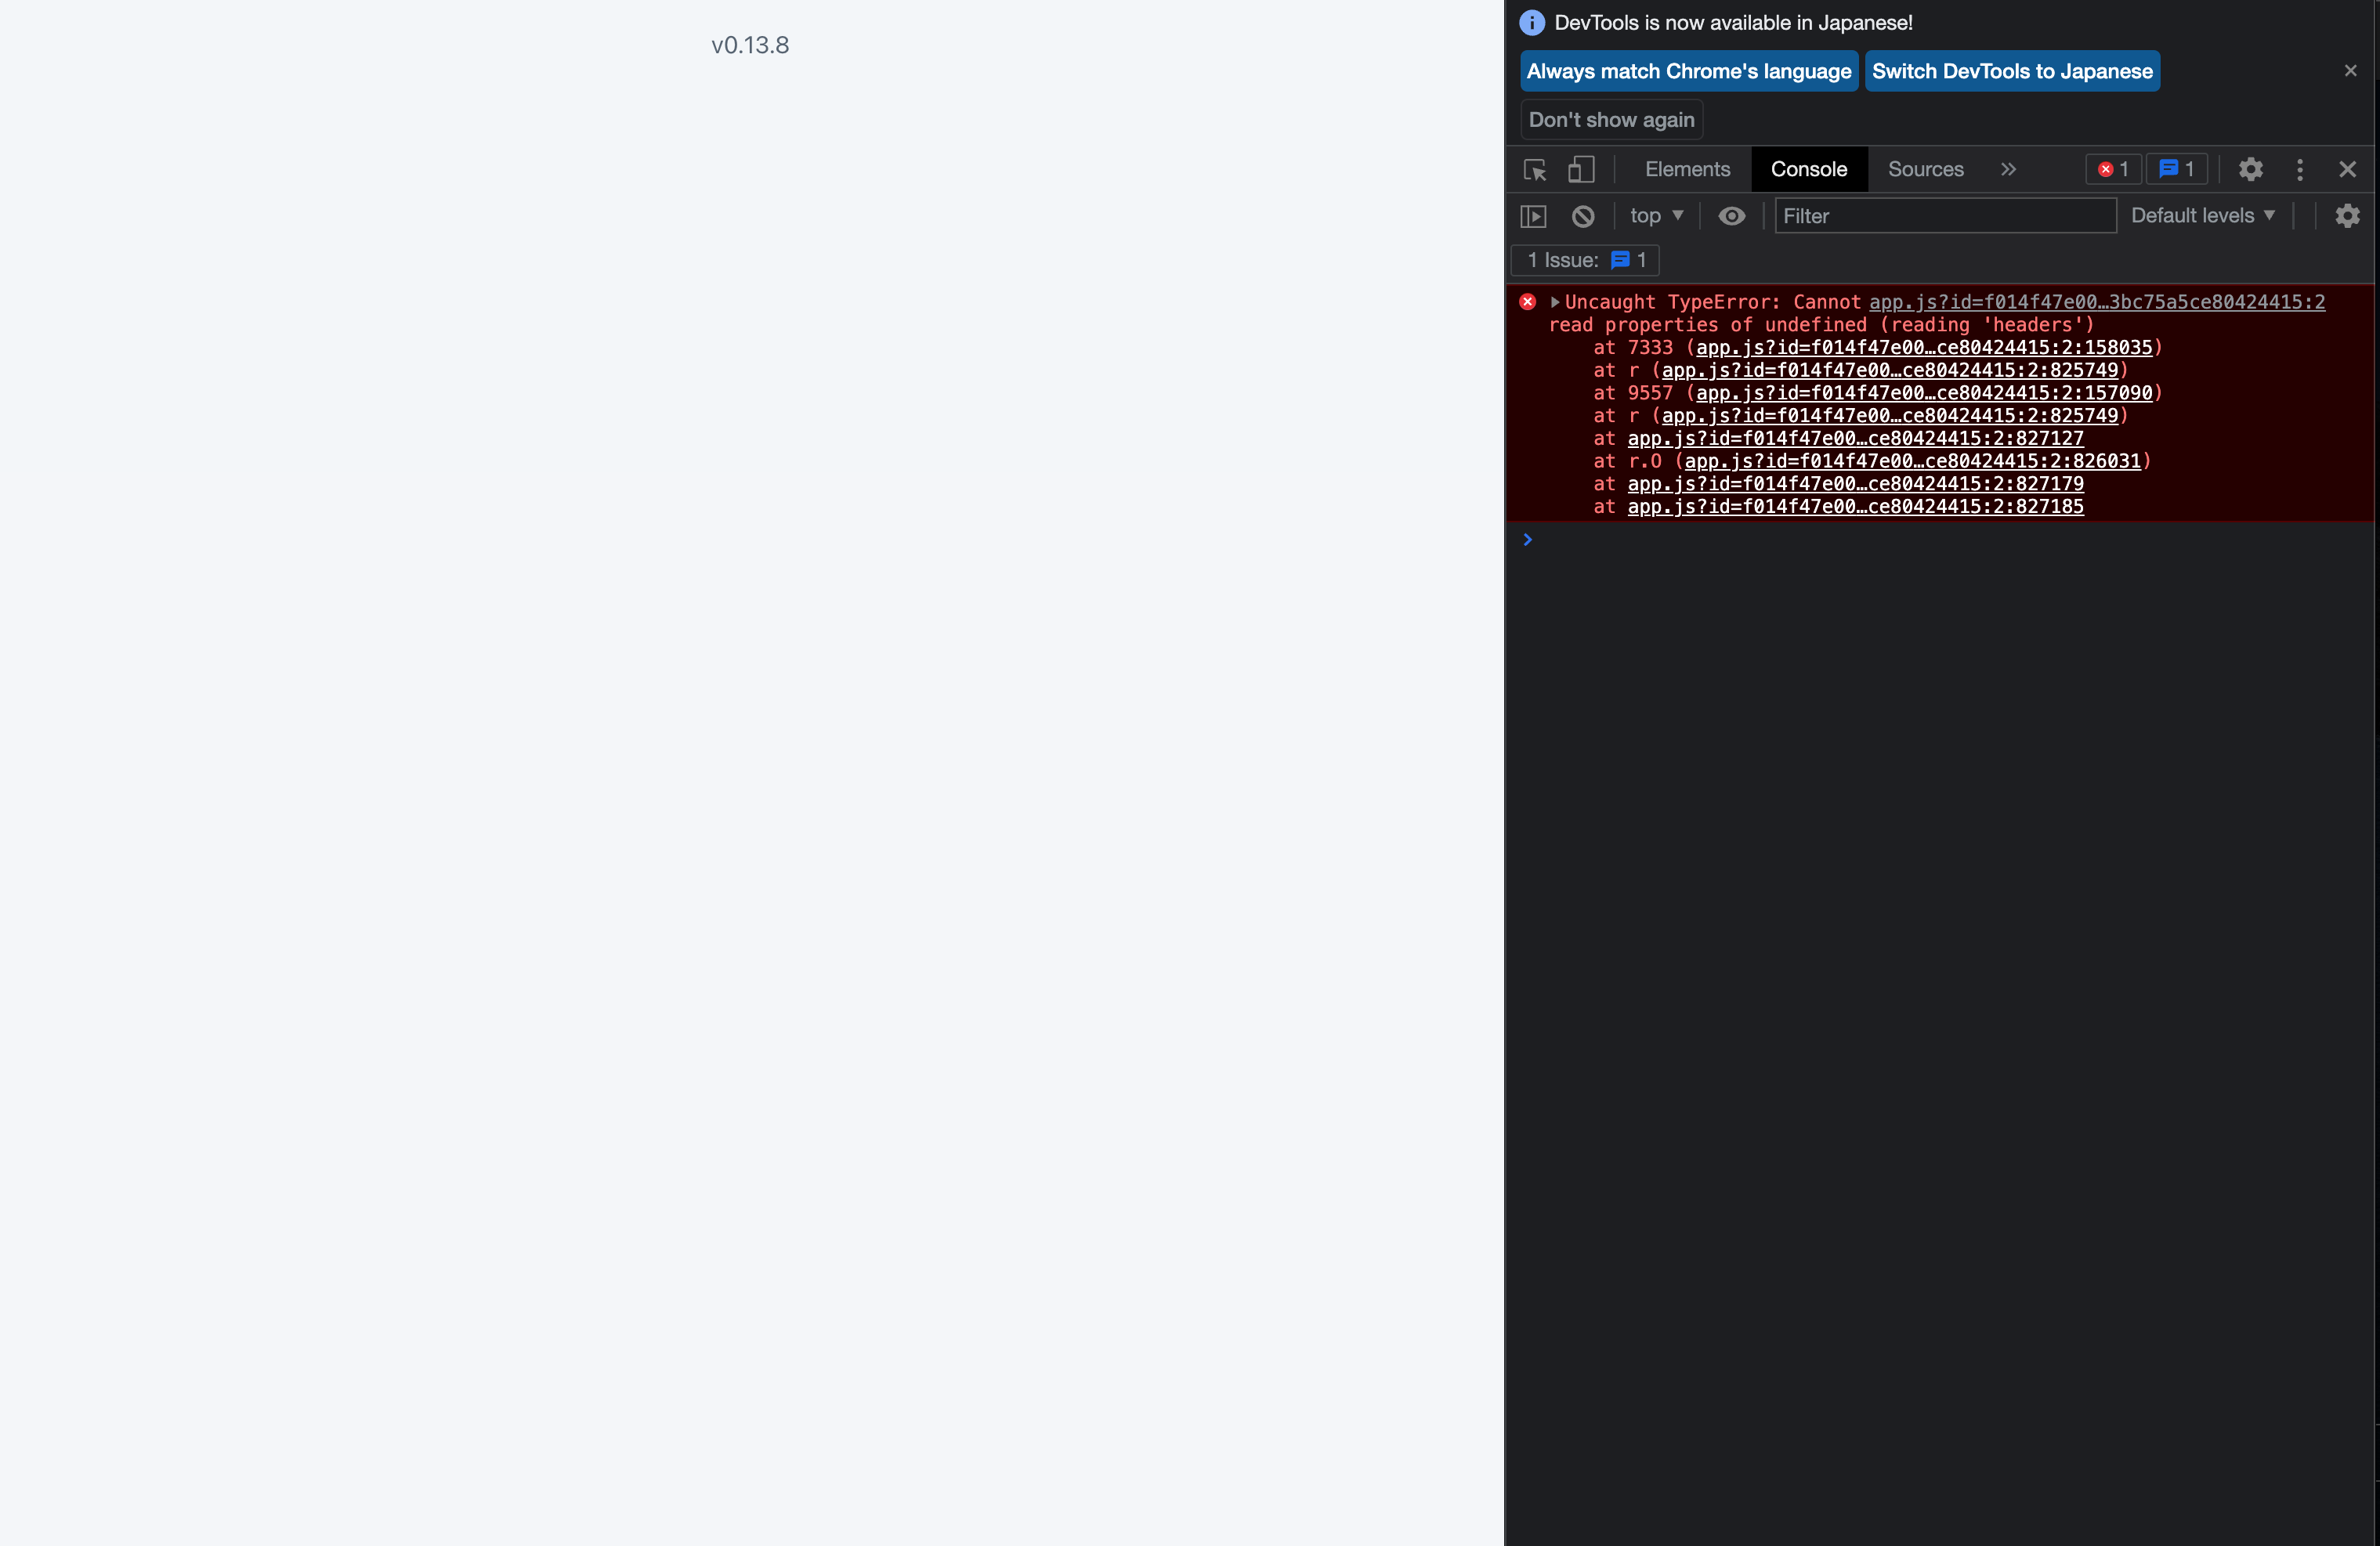The width and height of the screenshot is (2380, 1546).
Task: Click the issues counter badge
Action: (x=2176, y=169)
